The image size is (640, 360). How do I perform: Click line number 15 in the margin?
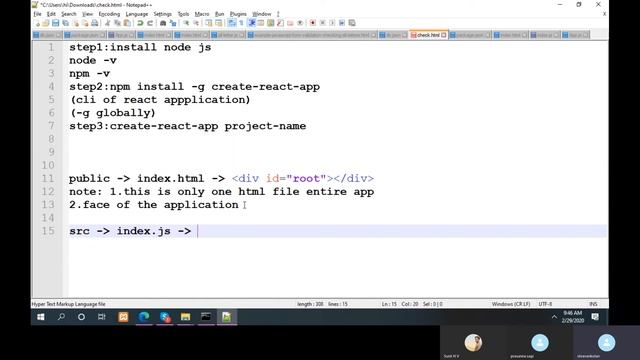tap(48, 231)
